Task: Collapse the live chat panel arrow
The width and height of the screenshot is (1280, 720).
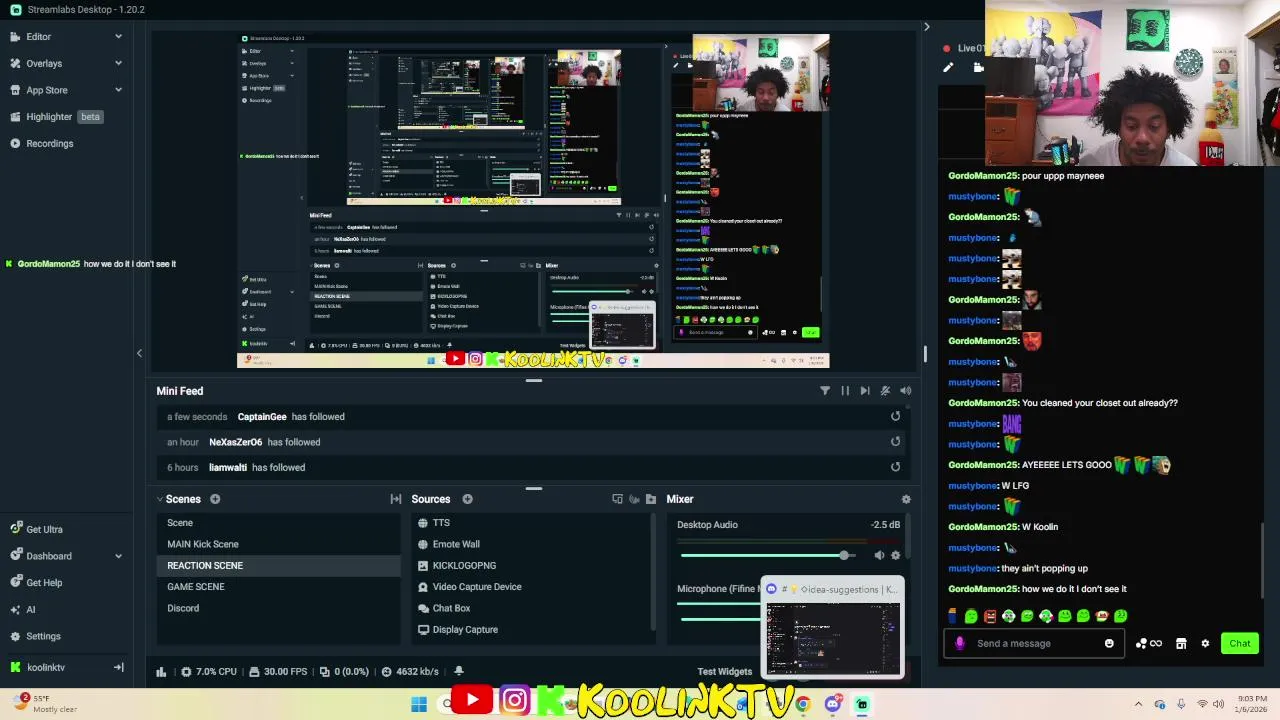Action: [926, 27]
